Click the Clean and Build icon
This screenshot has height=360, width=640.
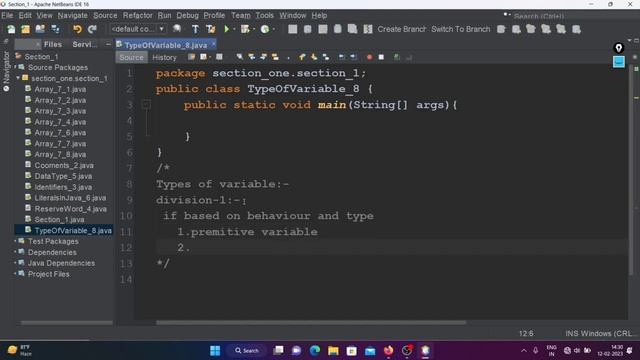210,29
